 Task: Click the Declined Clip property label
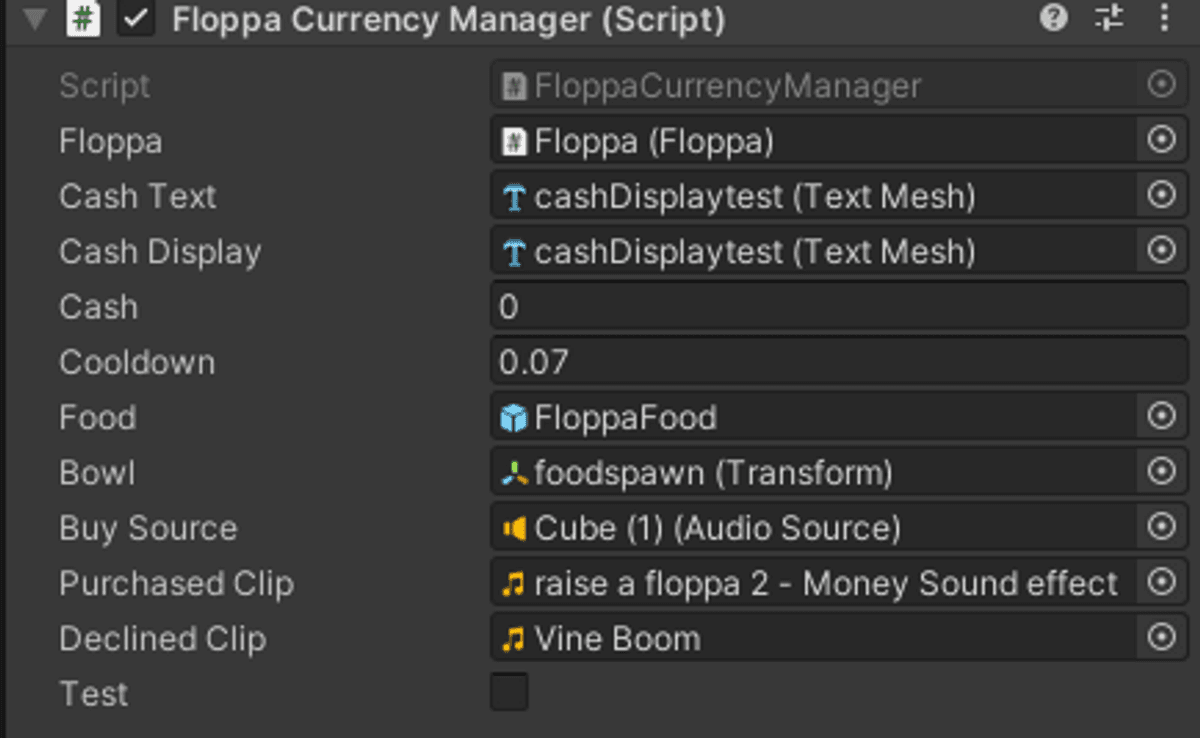tap(162, 638)
